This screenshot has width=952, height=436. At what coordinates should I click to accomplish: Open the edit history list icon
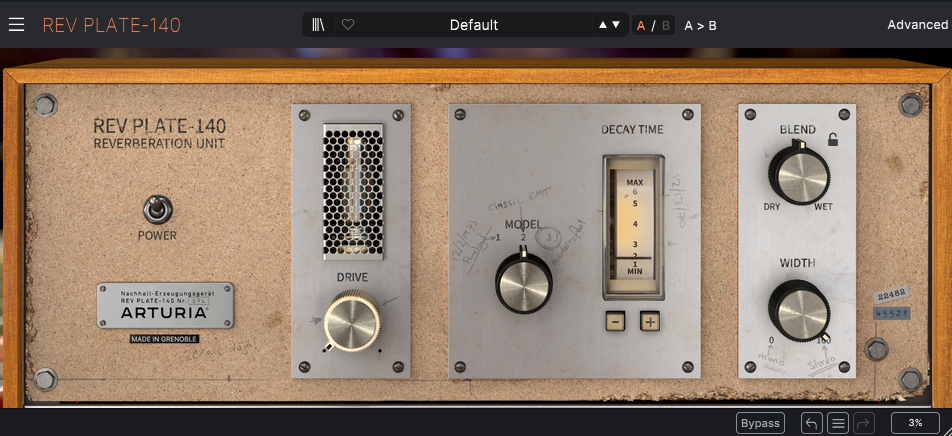(838, 423)
